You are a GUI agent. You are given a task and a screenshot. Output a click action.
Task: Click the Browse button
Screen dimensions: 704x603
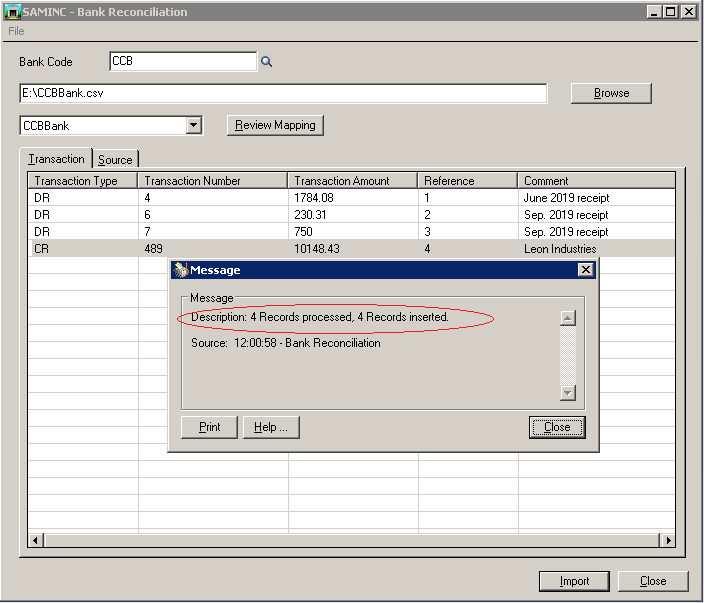coord(611,93)
